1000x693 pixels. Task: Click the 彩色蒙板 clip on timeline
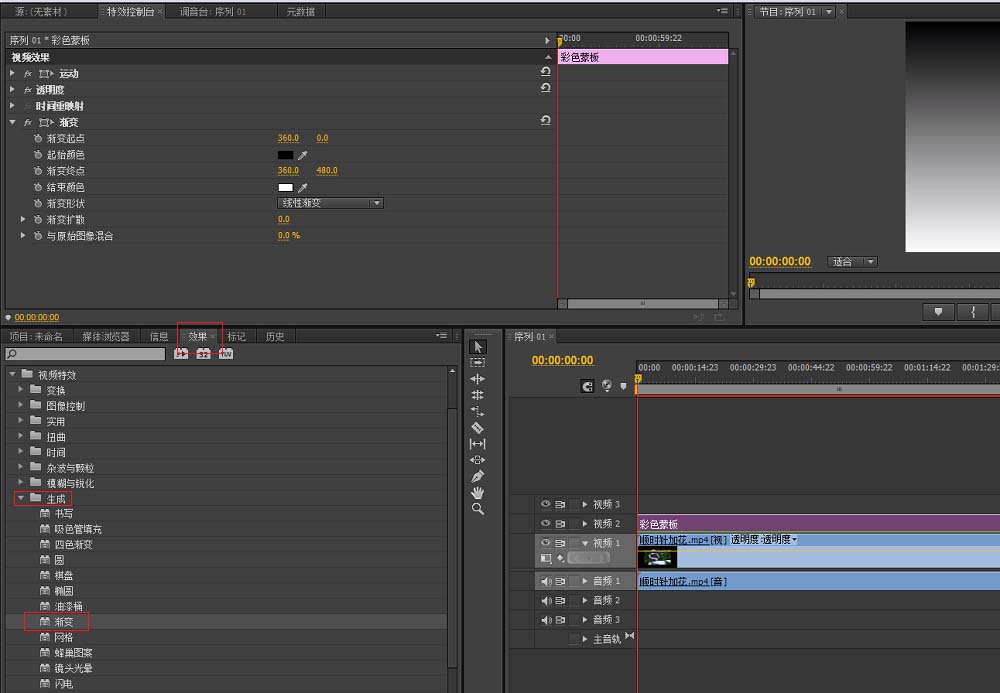click(818, 523)
